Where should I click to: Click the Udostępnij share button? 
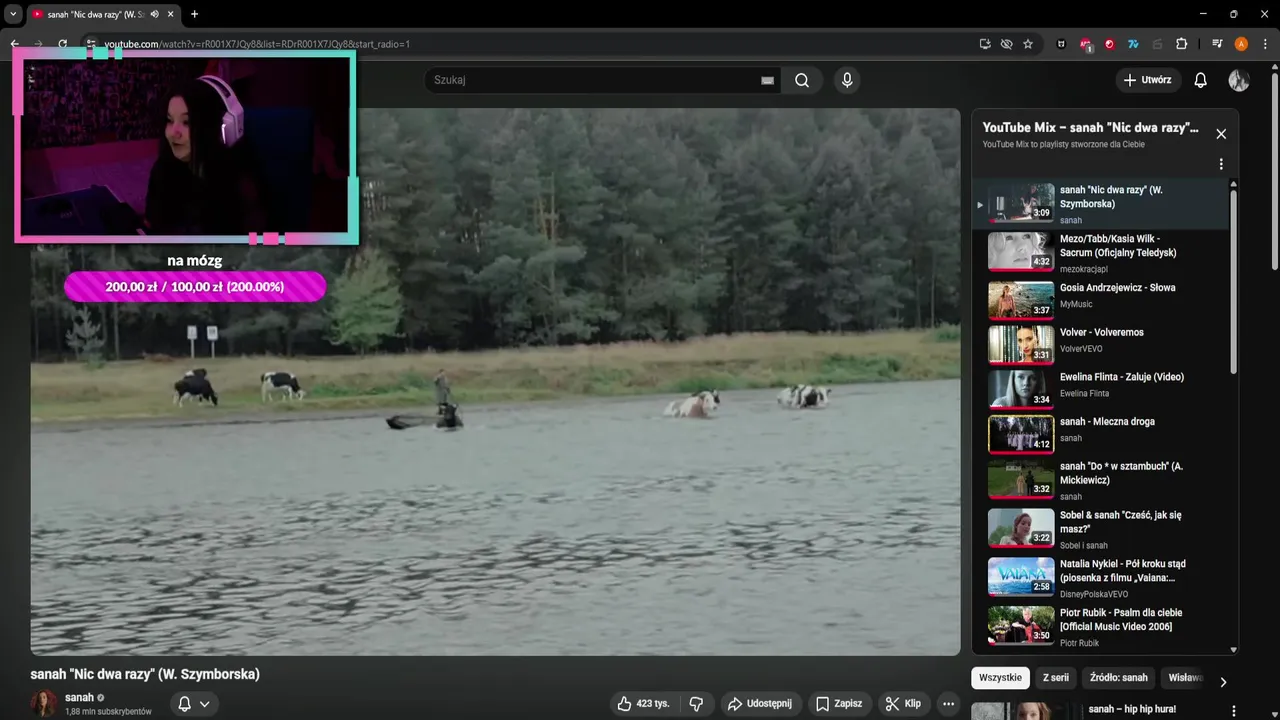pos(760,704)
